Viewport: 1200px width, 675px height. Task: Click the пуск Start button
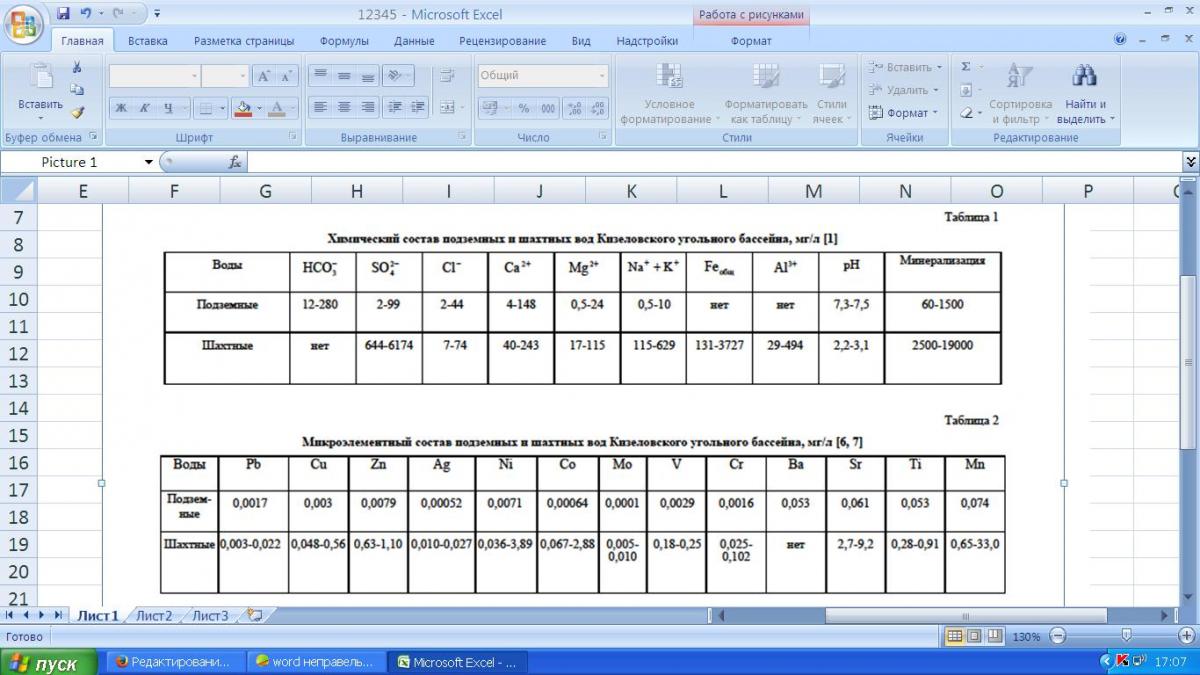tap(48, 663)
